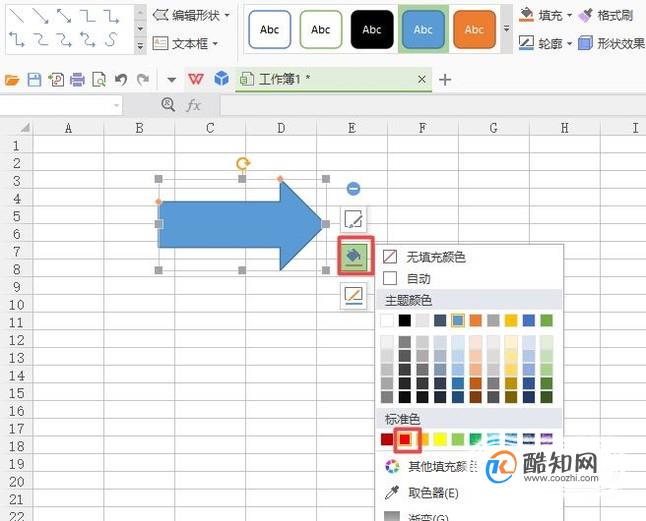The height and width of the screenshot is (521, 646).
Task: Save the workbook with the floppy icon
Action: pyautogui.click(x=34, y=79)
